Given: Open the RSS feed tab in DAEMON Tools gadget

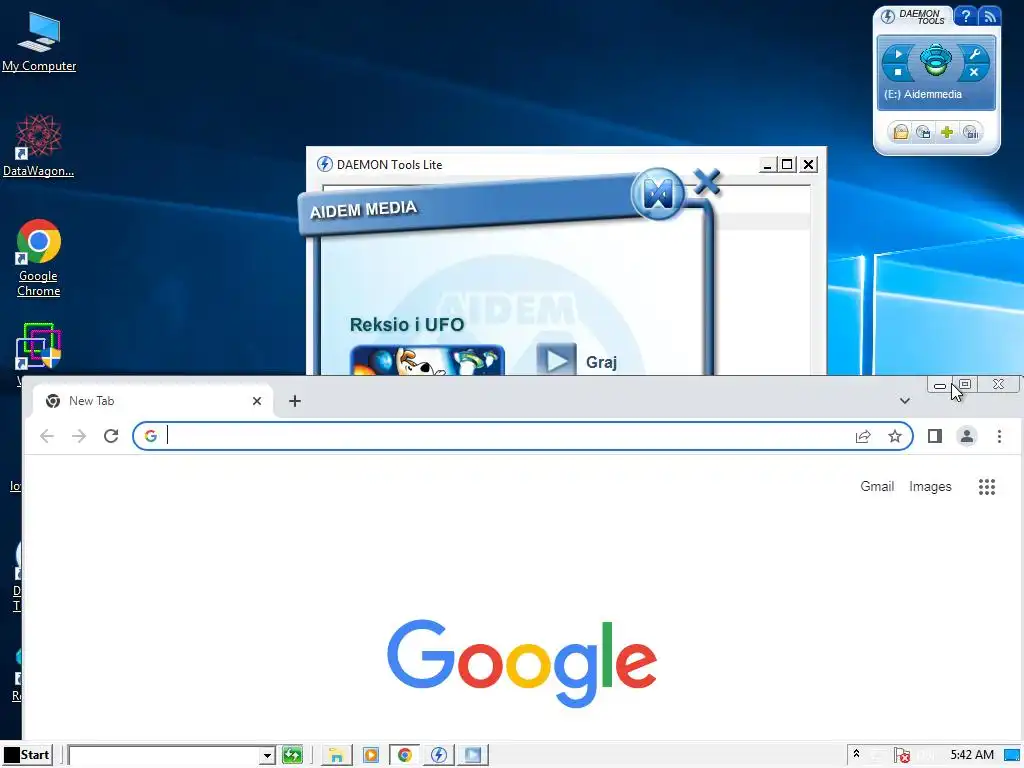Looking at the screenshot, I should tap(989, 16).
